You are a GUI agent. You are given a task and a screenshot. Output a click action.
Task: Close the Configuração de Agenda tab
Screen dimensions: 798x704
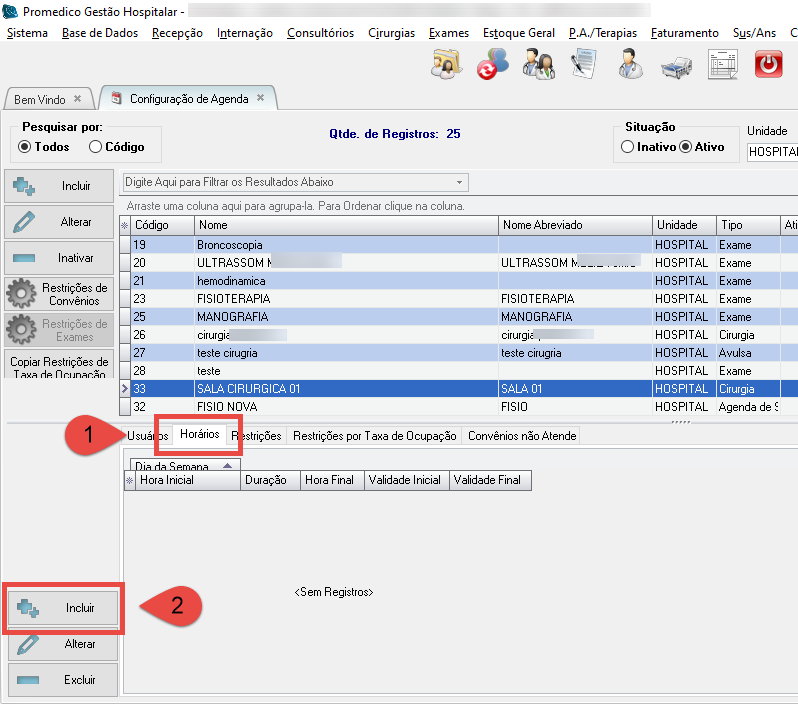pos(260,98)
